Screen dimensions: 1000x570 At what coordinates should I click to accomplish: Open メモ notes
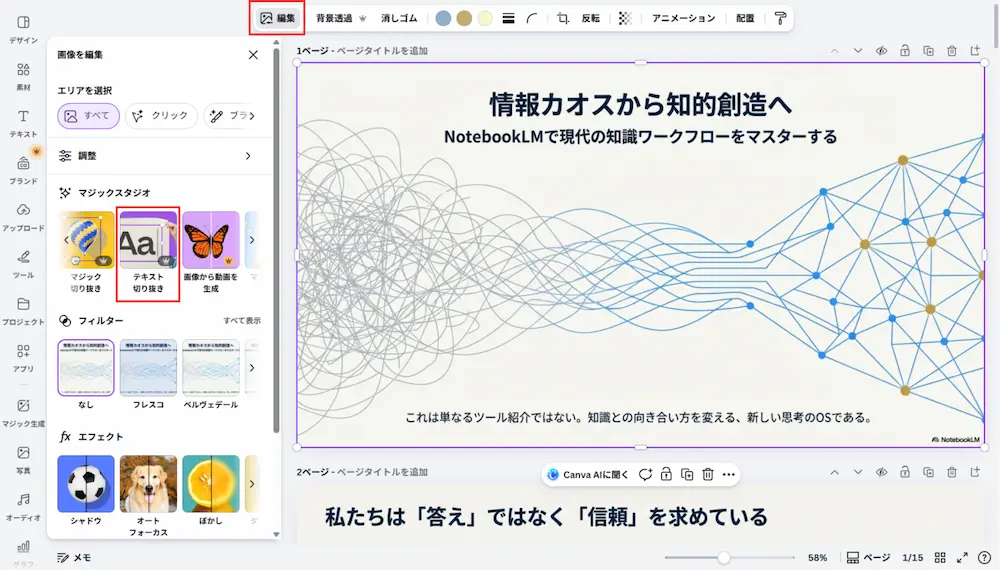74,558
